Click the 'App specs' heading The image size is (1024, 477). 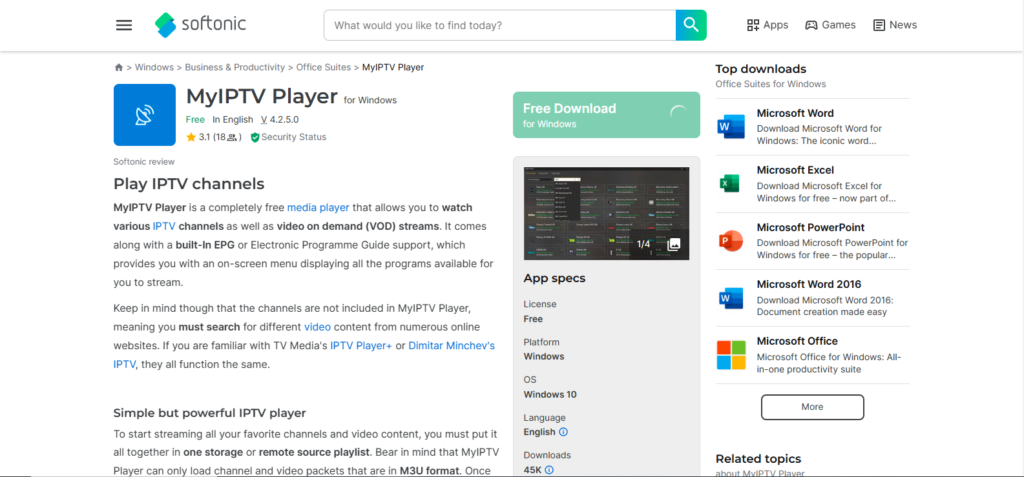[x=554, y=278]
